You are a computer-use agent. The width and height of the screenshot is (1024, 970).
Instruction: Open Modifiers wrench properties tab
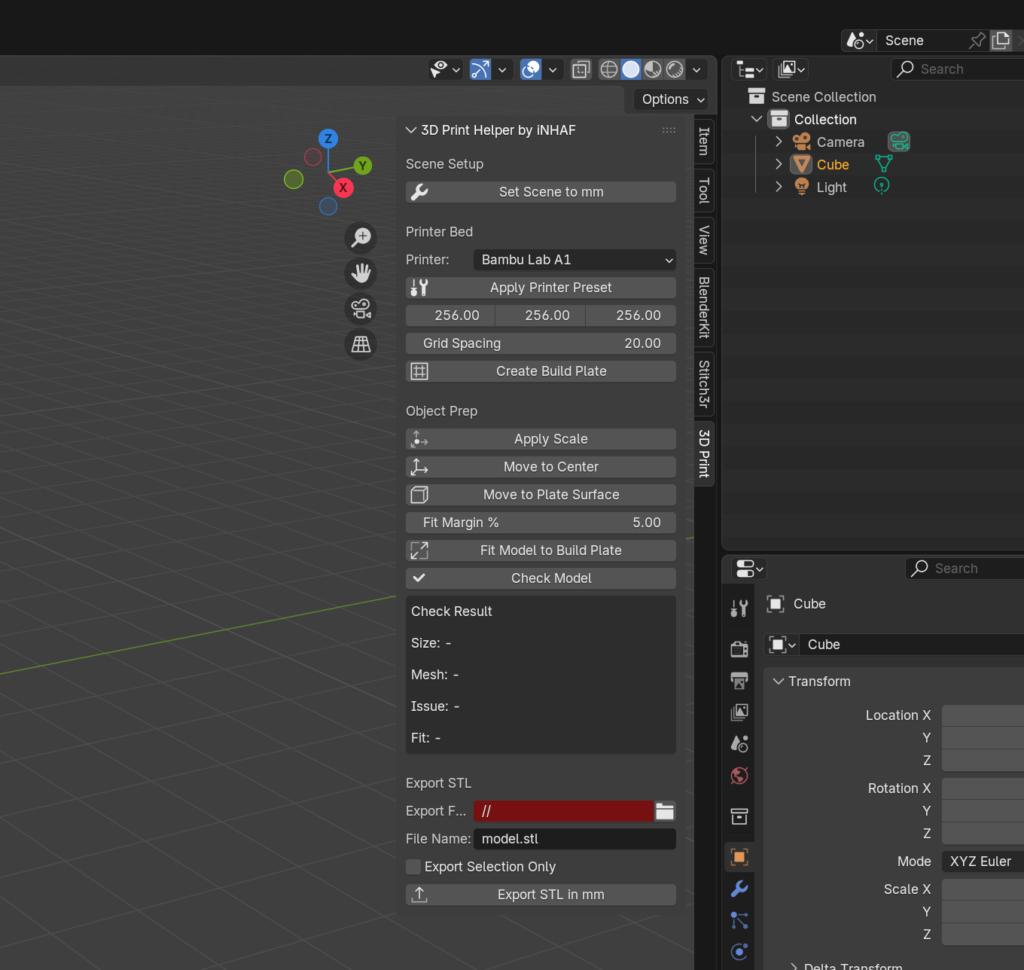739,888
